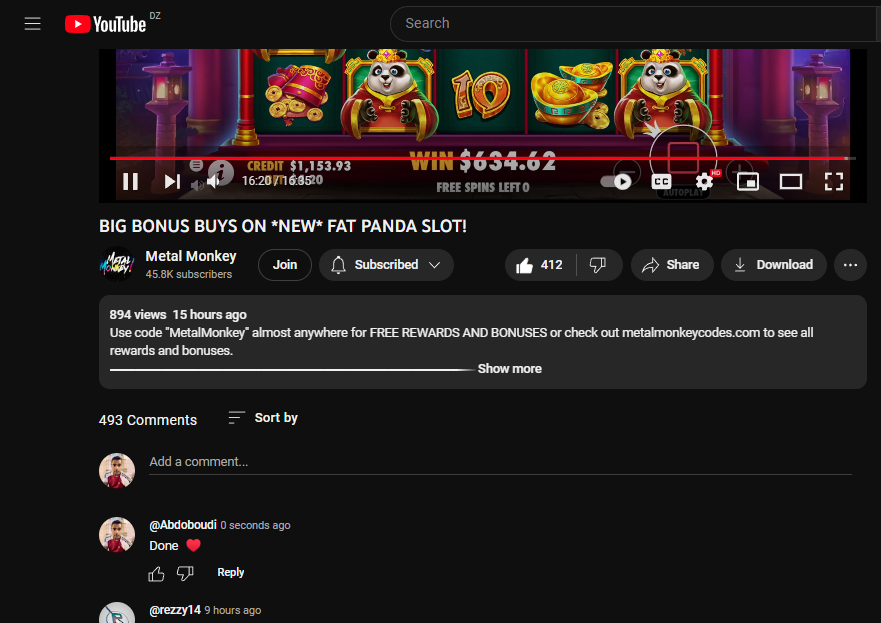The image size is (881, 623).
Task: Switch to theater mode
Action: click(x=791, y=181)
